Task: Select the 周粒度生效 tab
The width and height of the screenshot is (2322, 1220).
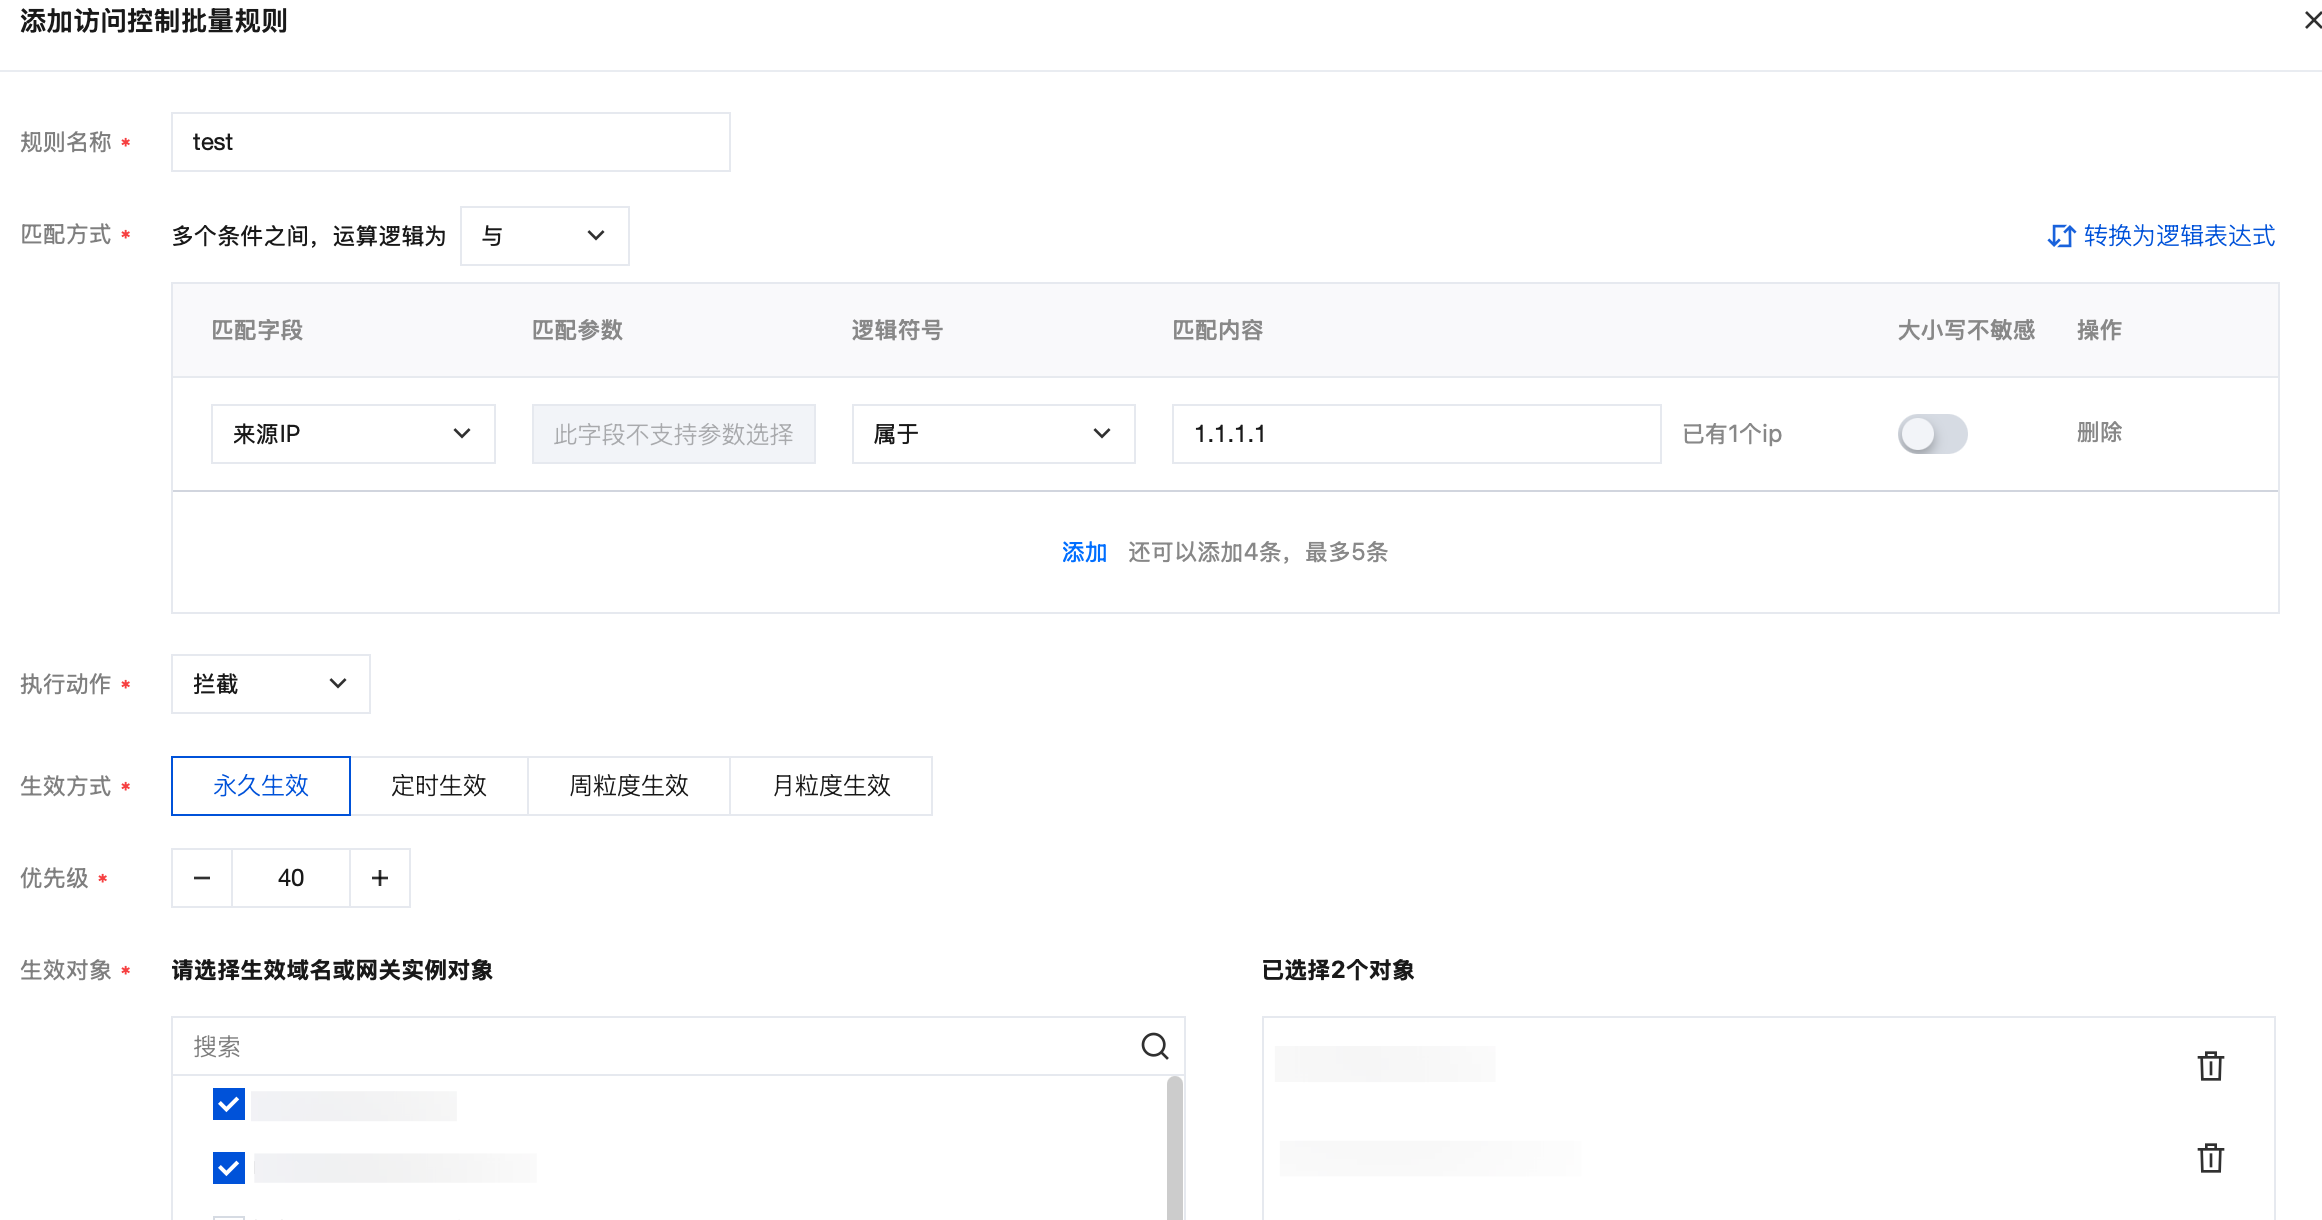Action: [x=629, y=786]
